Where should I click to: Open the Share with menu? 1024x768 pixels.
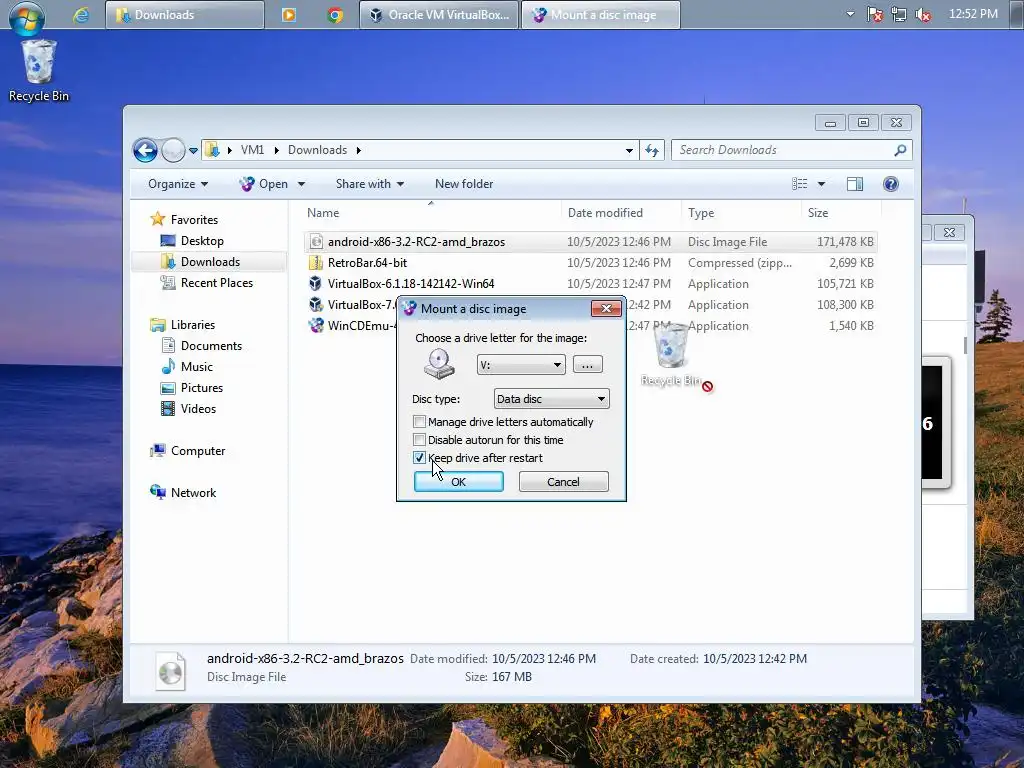pos(370,184)
